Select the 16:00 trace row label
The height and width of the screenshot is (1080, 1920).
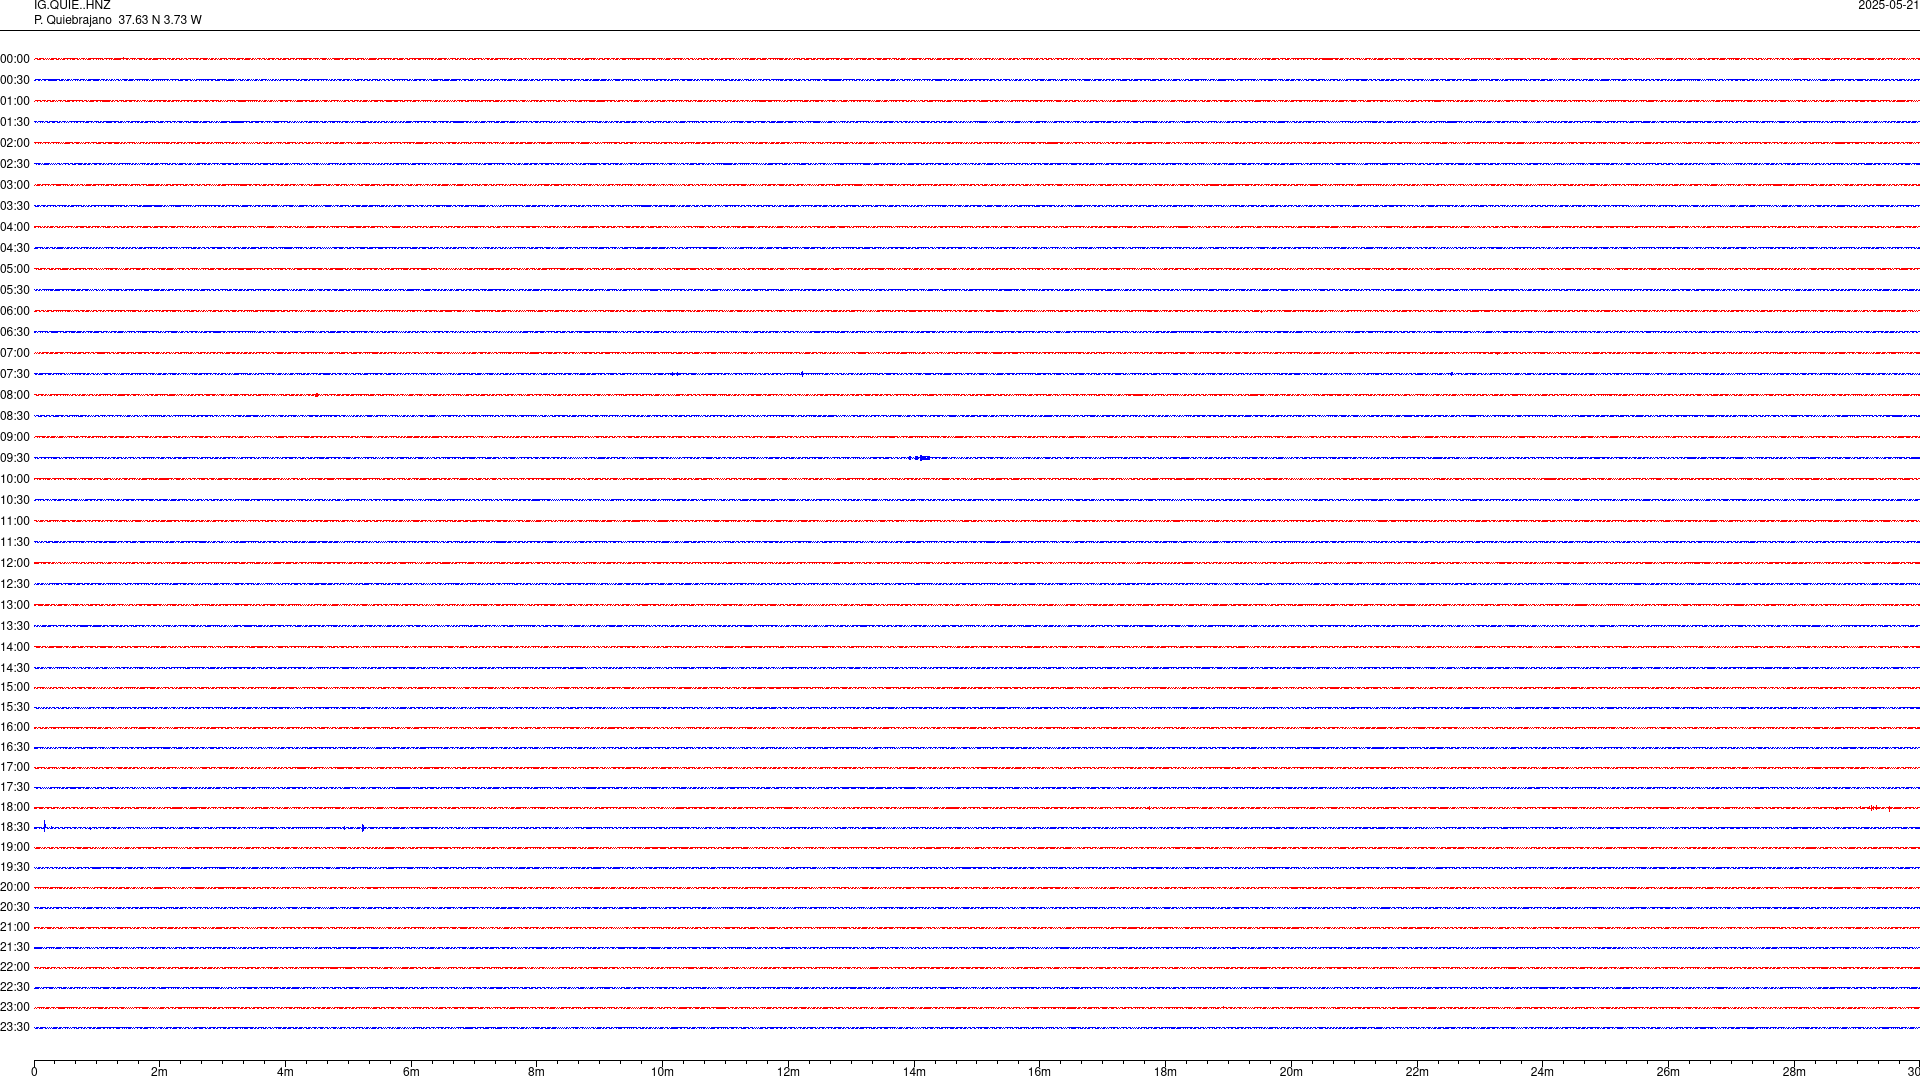[15, 727]
